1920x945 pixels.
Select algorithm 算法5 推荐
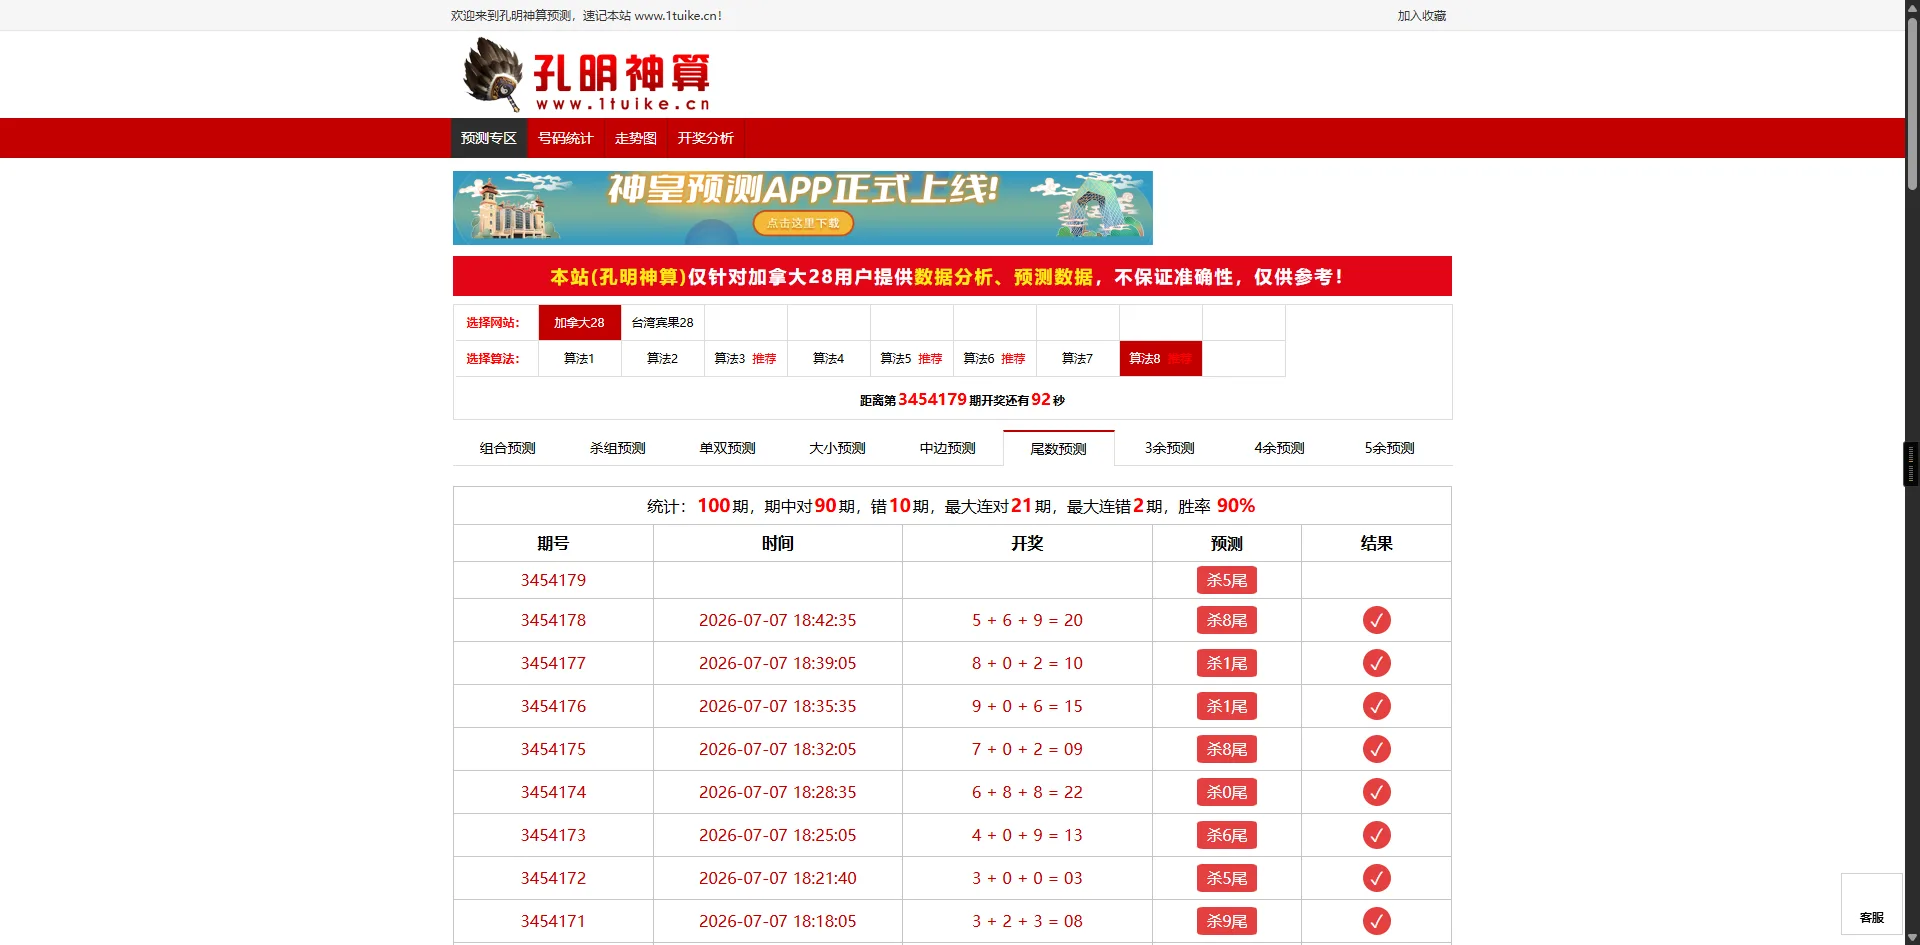[x=911, y=359]
